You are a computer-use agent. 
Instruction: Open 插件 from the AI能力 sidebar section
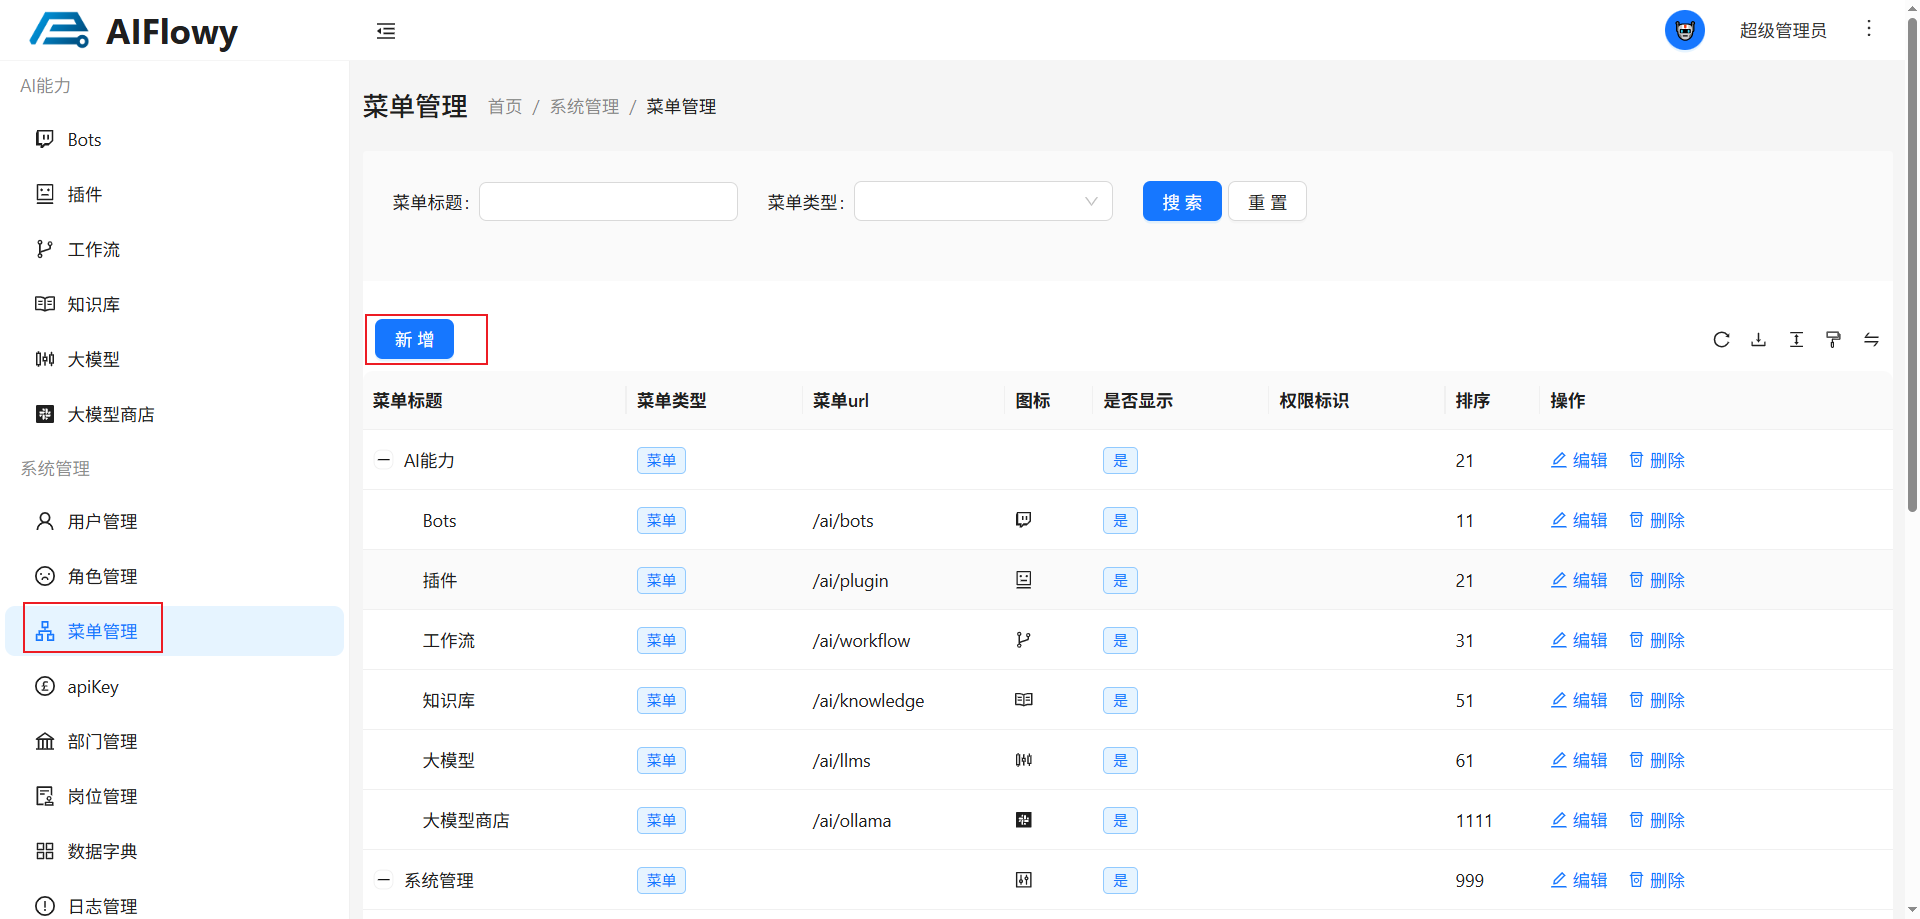coord(84,194)
